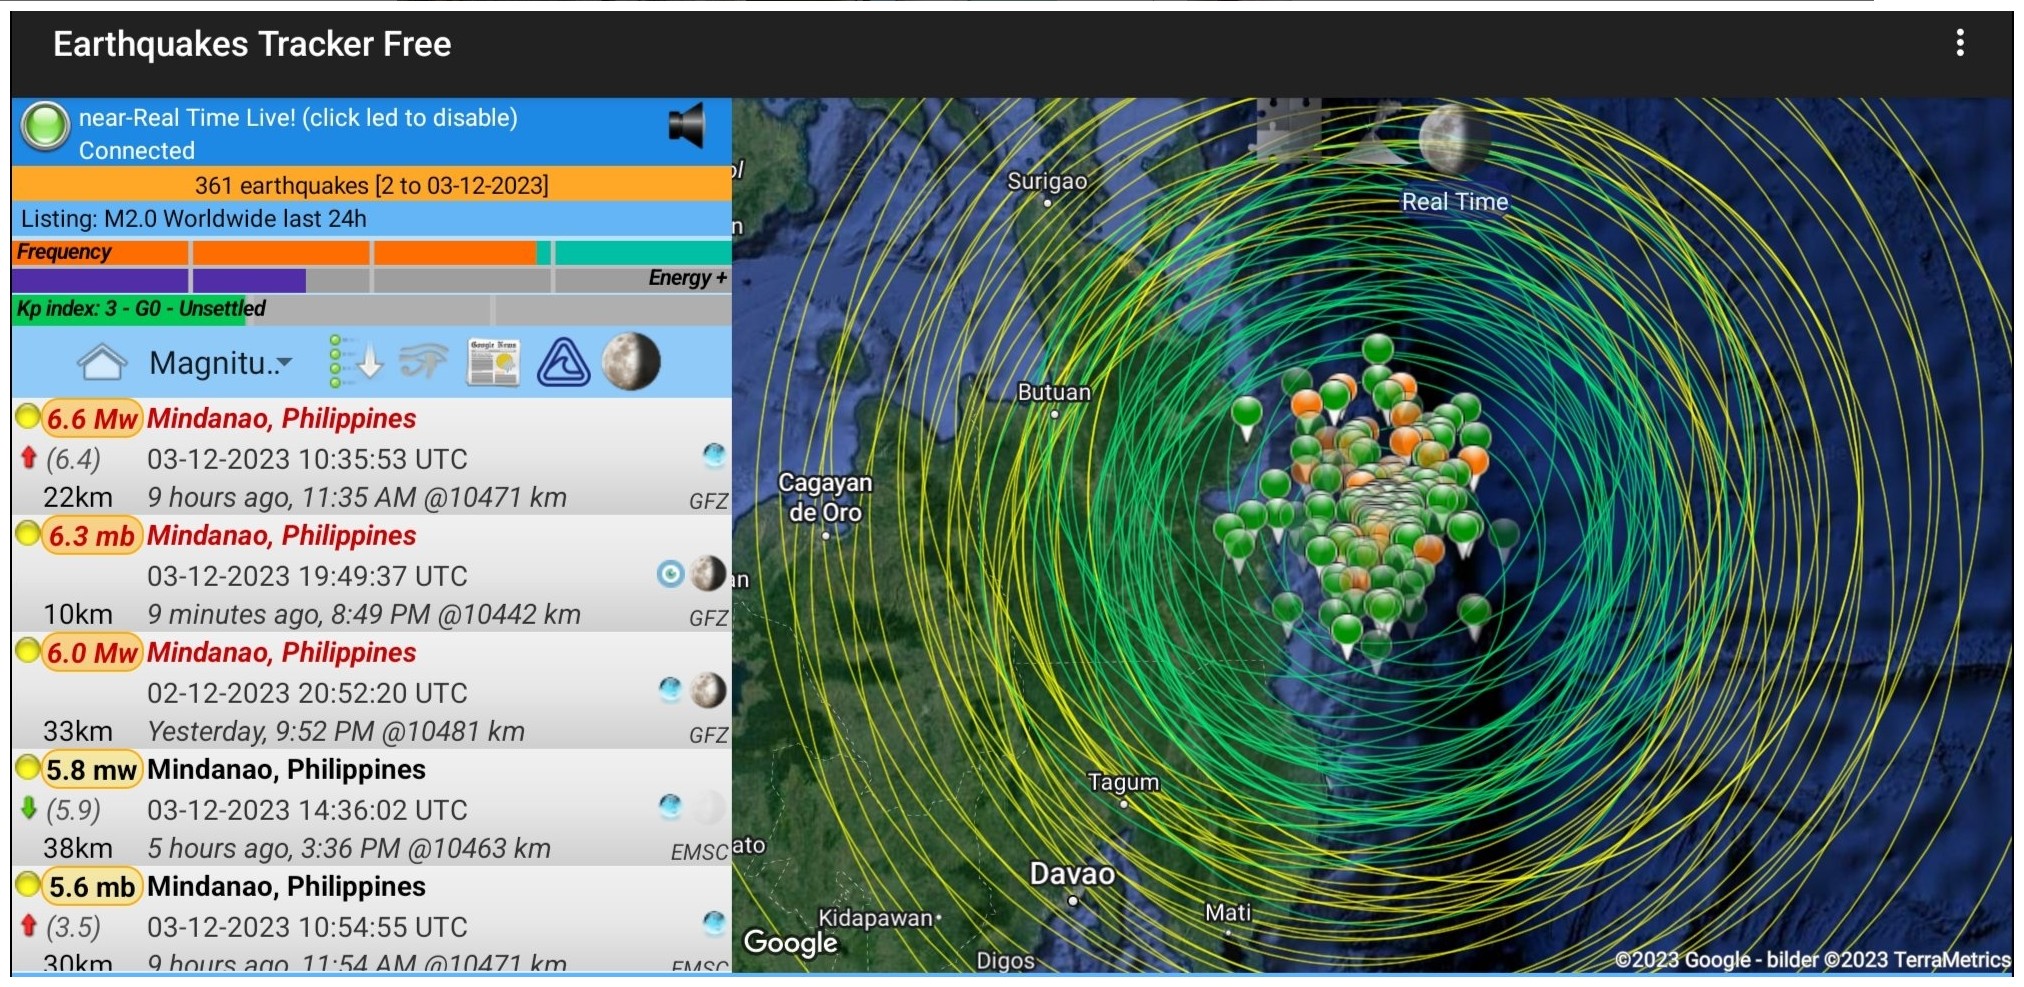Tap moon icon on 6.0 Mw entry
The width and height of the screenshot is (2024, 987).
tap(708, 691)
